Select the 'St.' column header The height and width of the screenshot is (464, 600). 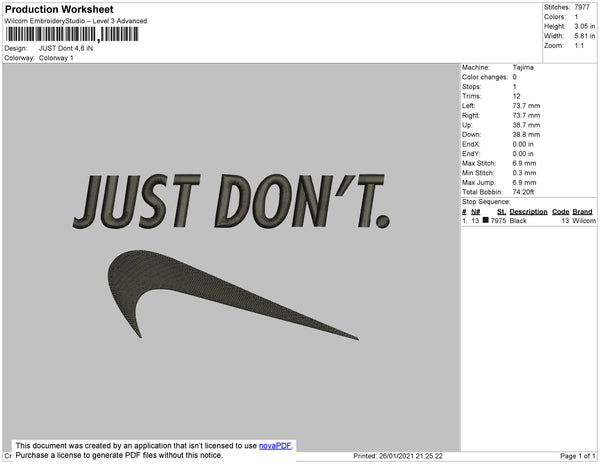pos(501,212)
